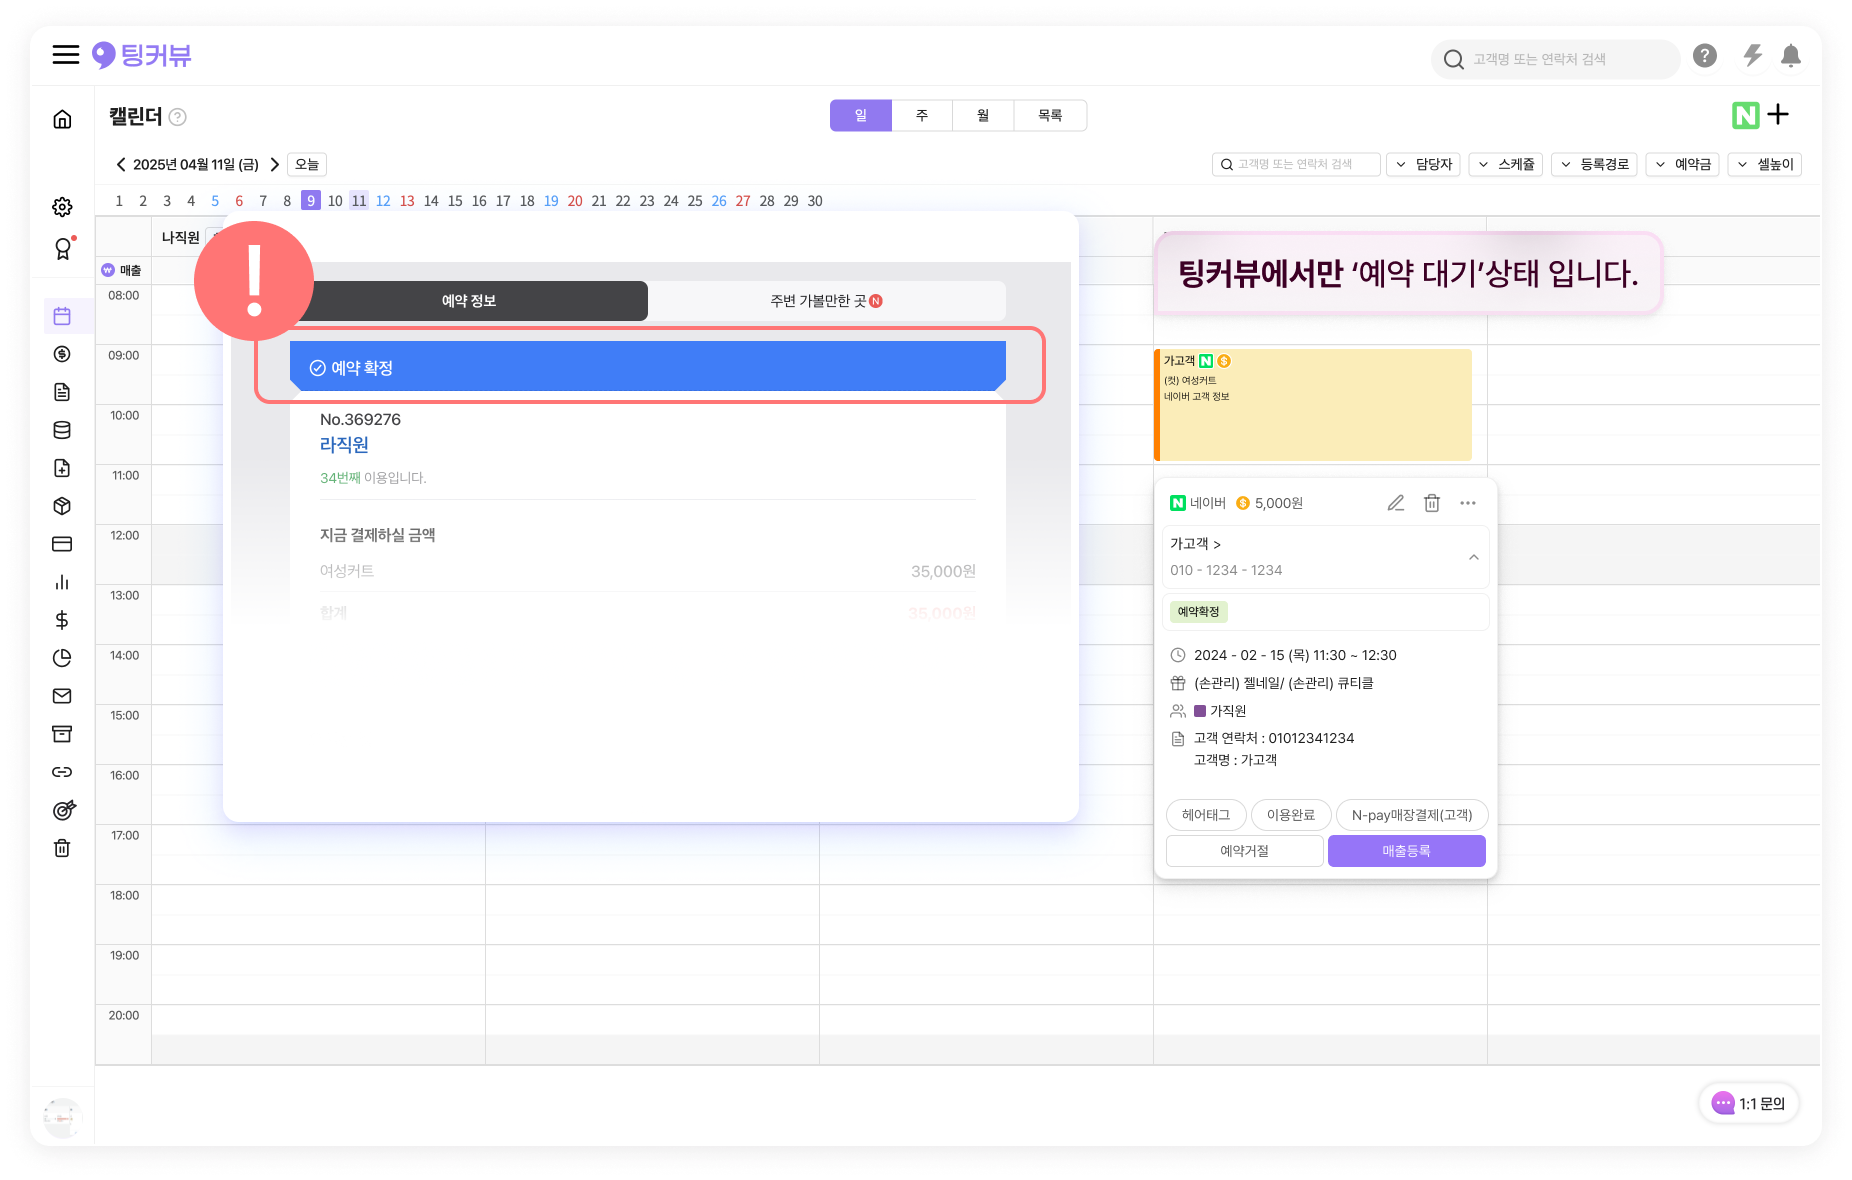Open help question mark icon in header
Screen dimensions: 1852x1180
click(x=1705, y=56)
